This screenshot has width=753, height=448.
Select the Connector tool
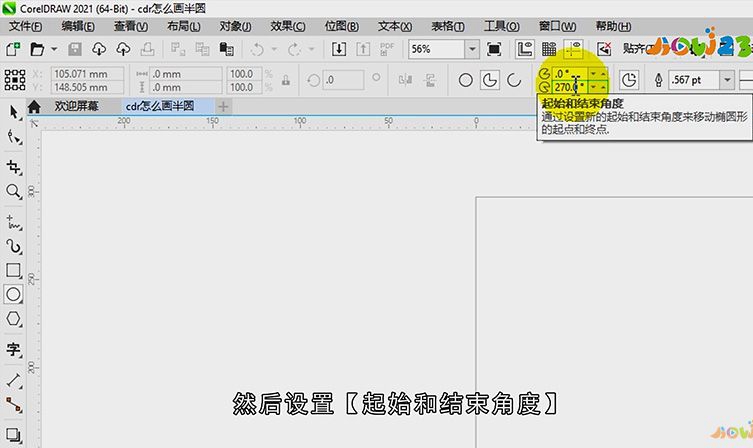13,405
